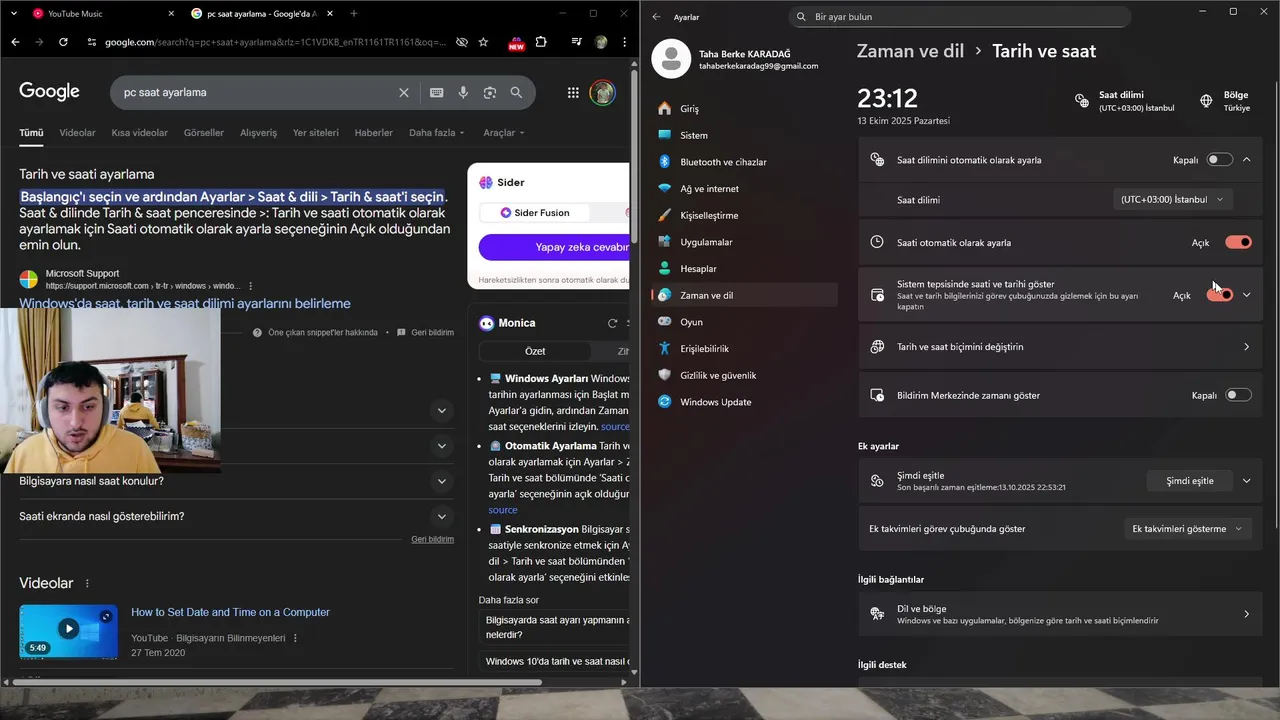The width and height of the screenshot is (1280, 720).
Task: Open Daha fazla search filter dropdown
Action: (438, 133)
